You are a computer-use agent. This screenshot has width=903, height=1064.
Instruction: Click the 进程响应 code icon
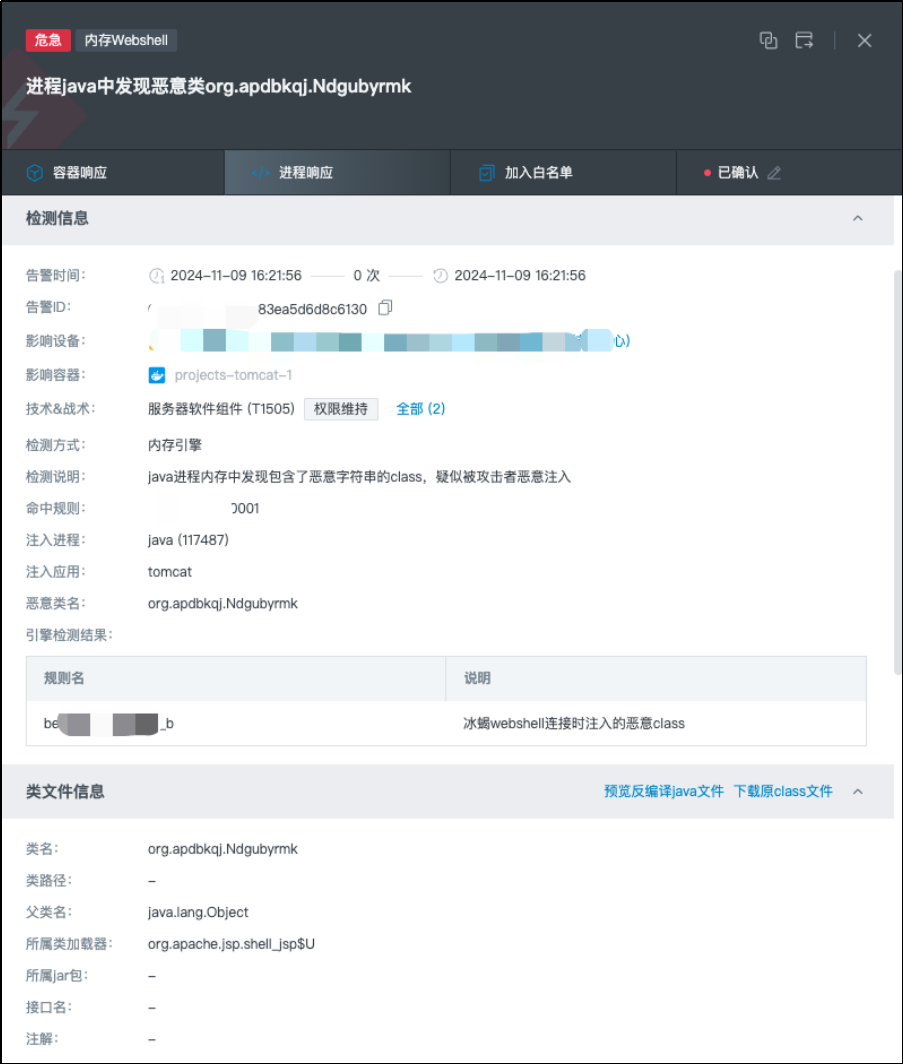(x=261, y=172)
